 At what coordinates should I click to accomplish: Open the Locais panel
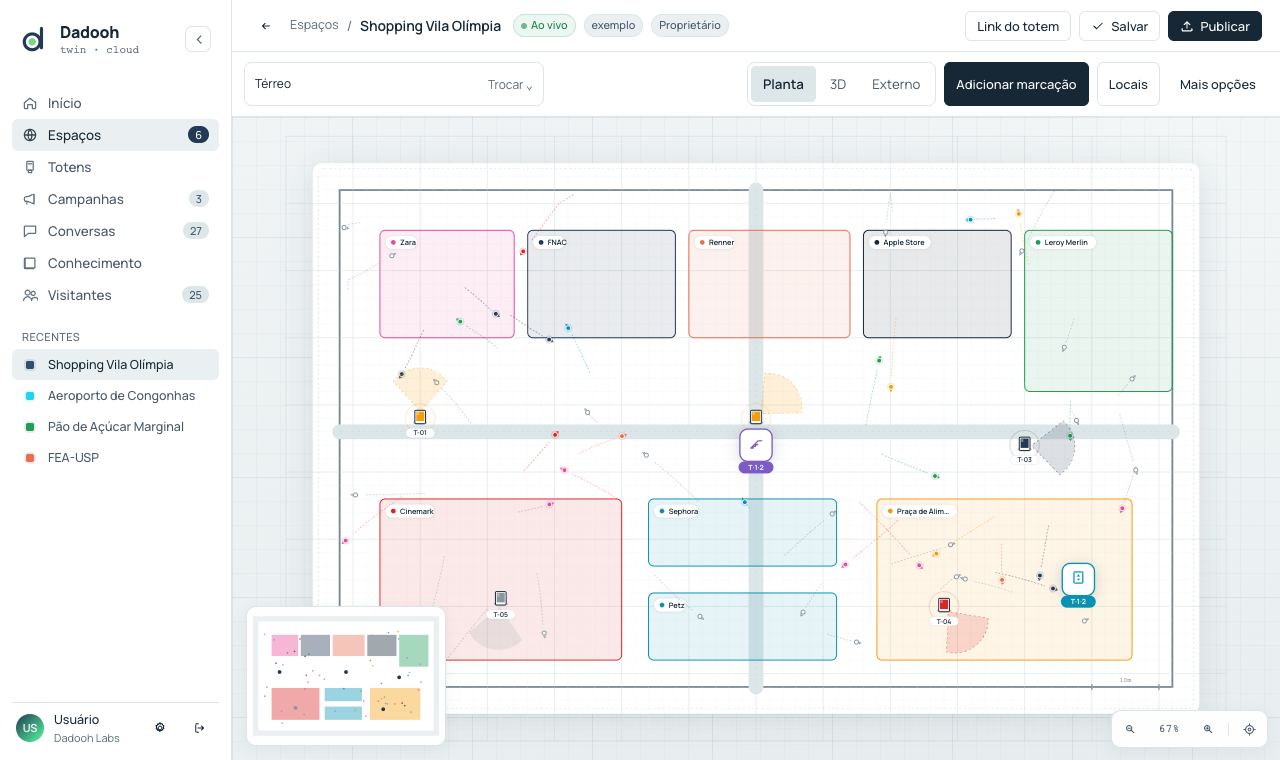[x=1128, y=84]
